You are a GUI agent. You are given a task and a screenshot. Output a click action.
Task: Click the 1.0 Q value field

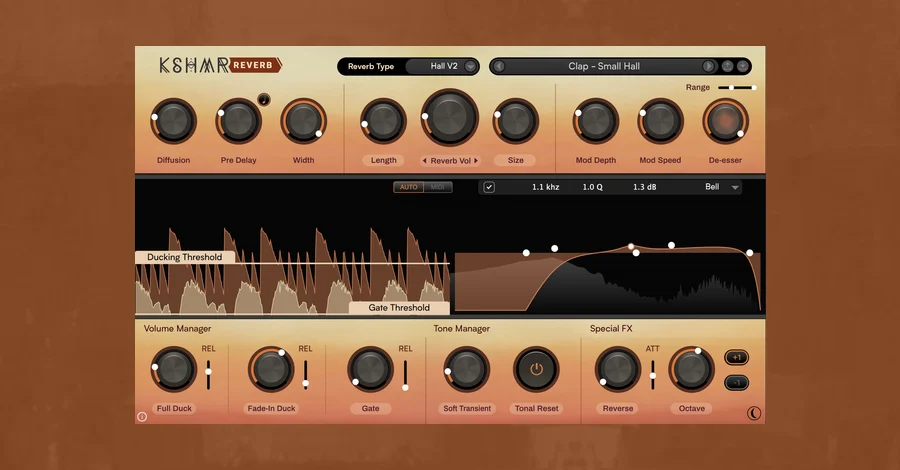tap(592, 187)
